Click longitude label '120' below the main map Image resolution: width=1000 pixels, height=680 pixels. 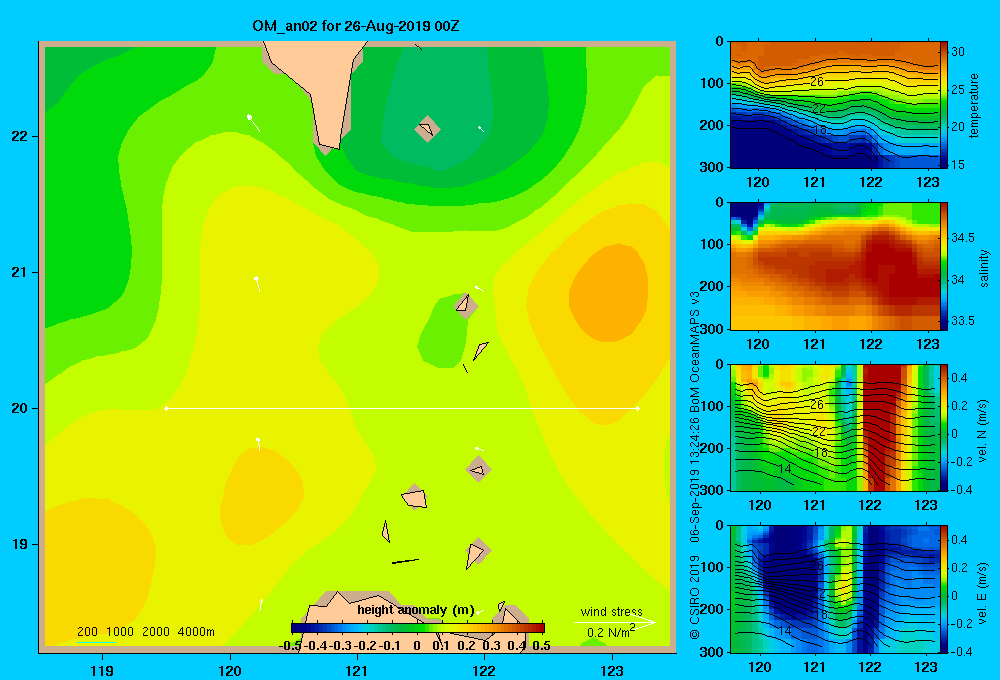pos(230,670)
